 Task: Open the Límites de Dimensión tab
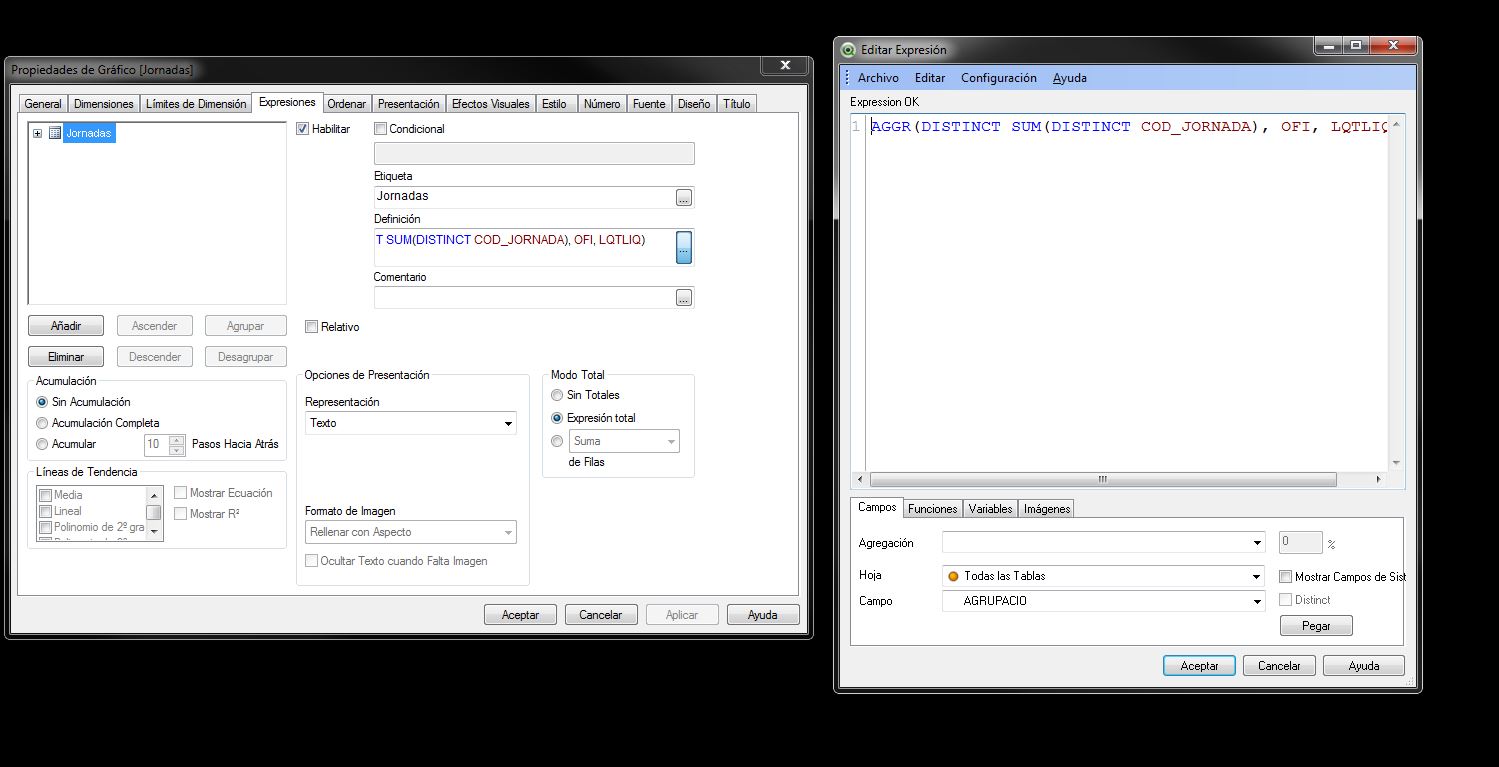[x=196, y=104]
